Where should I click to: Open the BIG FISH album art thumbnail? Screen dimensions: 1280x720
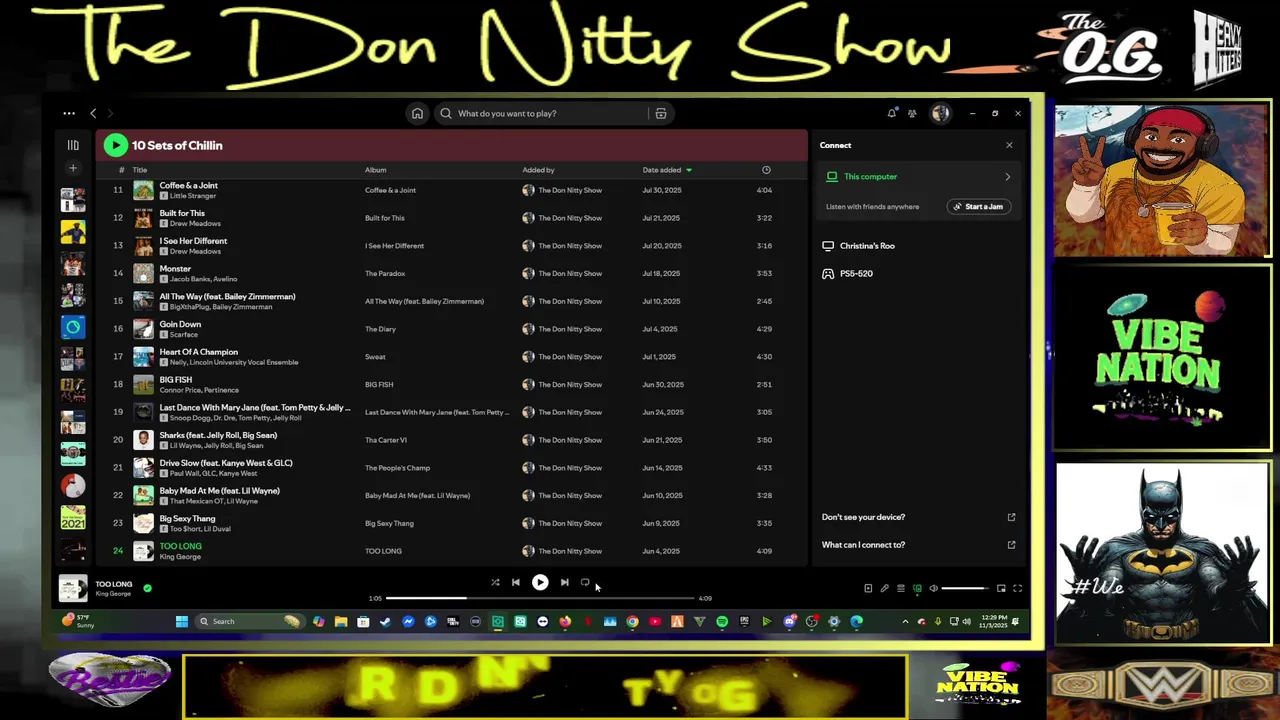143,384
